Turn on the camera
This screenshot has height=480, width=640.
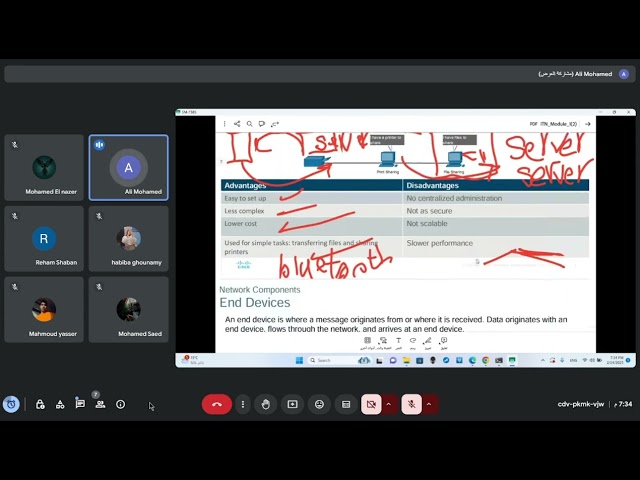click(x=371, y=404)
